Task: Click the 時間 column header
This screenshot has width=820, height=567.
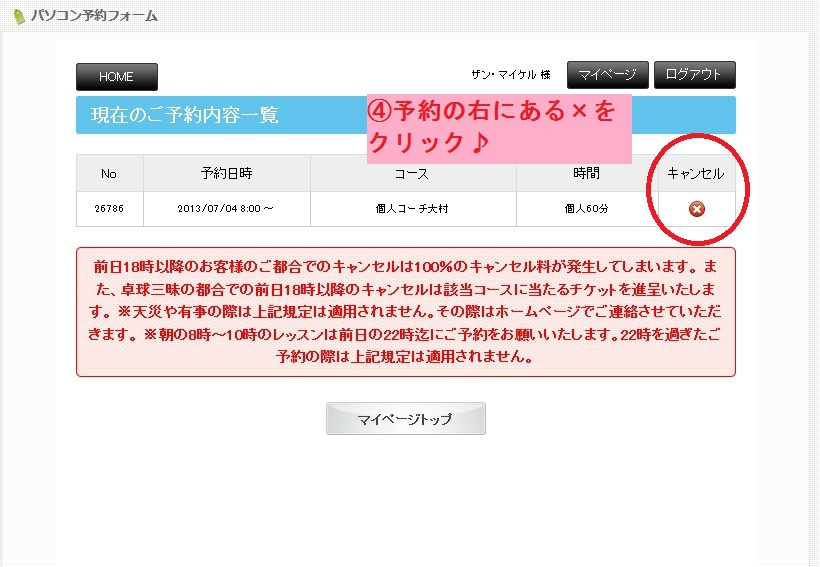Action: [x=587, y=173]
